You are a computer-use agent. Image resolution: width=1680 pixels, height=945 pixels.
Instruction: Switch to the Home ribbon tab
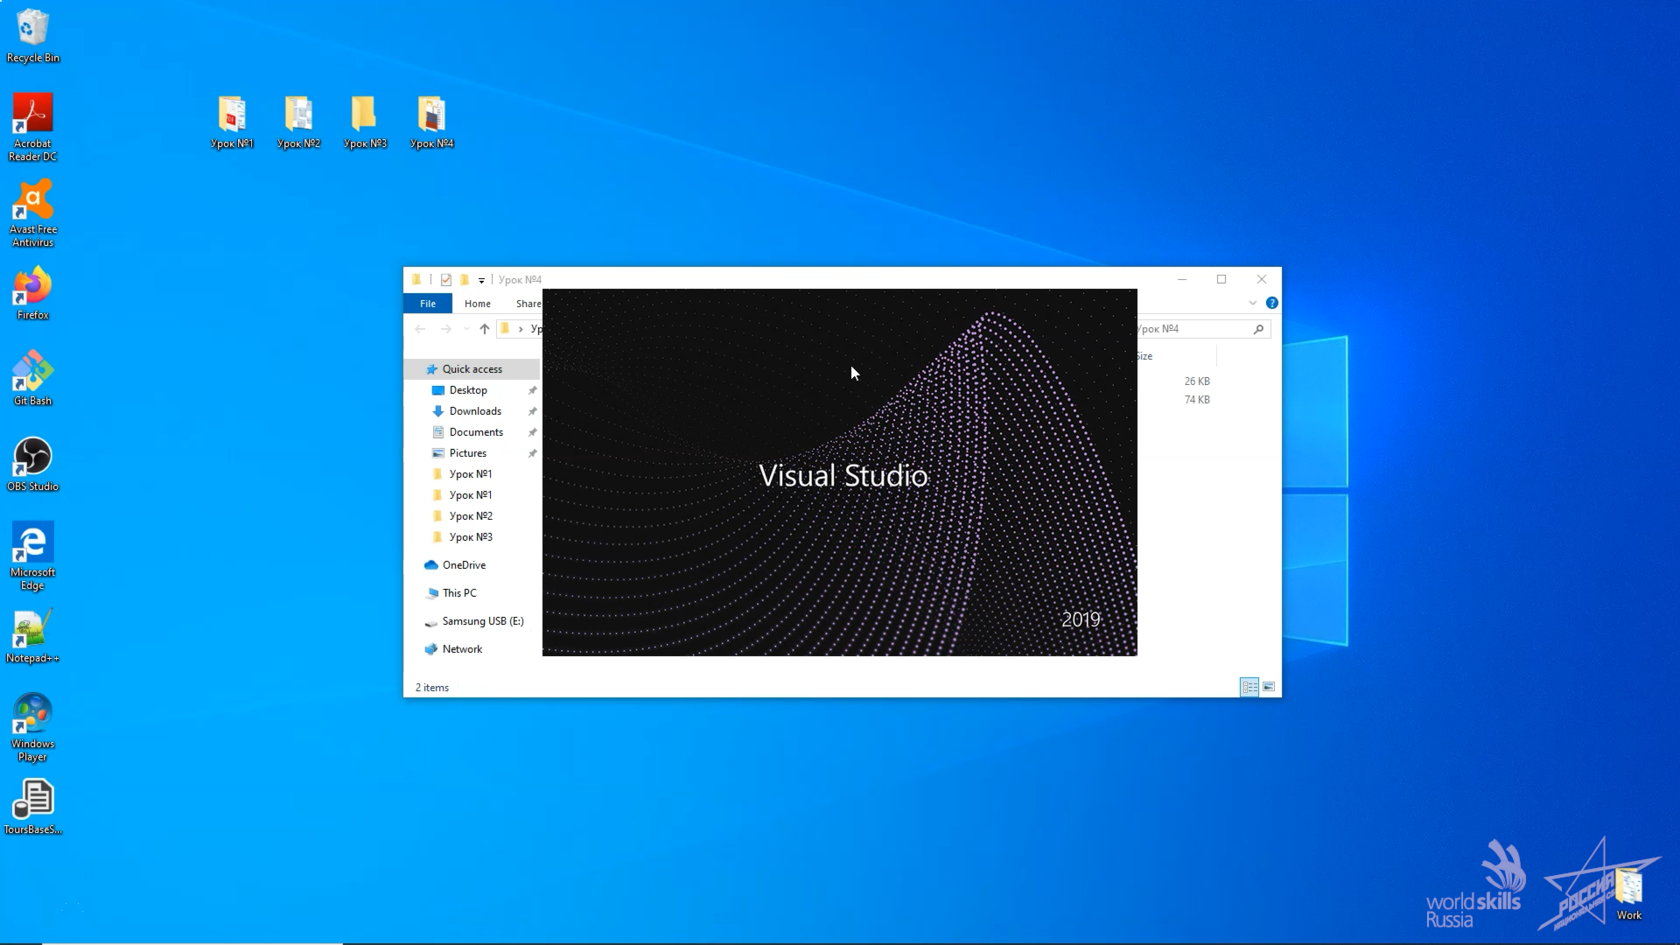tap(477, 303)
